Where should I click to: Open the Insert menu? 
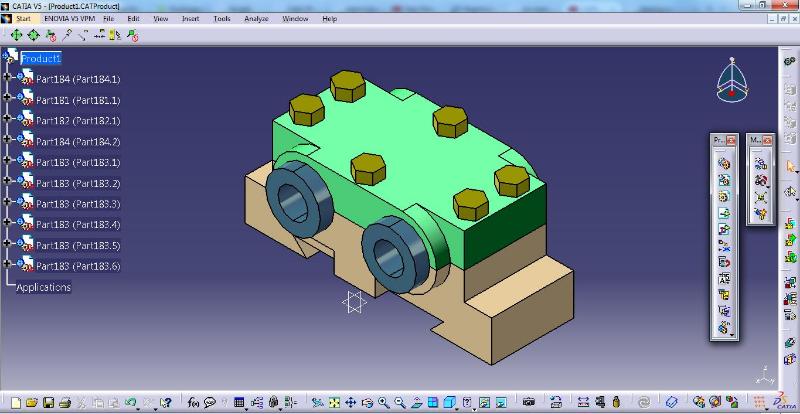tap(190, 19)
